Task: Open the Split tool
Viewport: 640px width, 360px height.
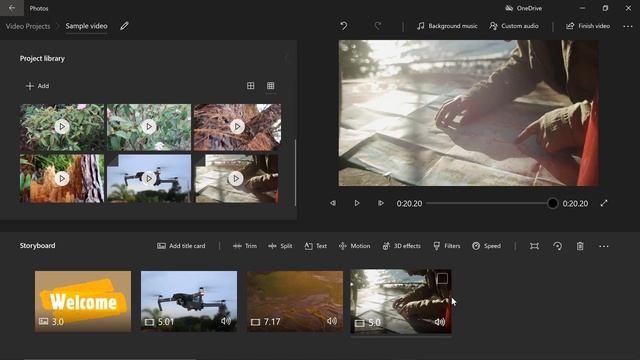Action: click(280, 246)
